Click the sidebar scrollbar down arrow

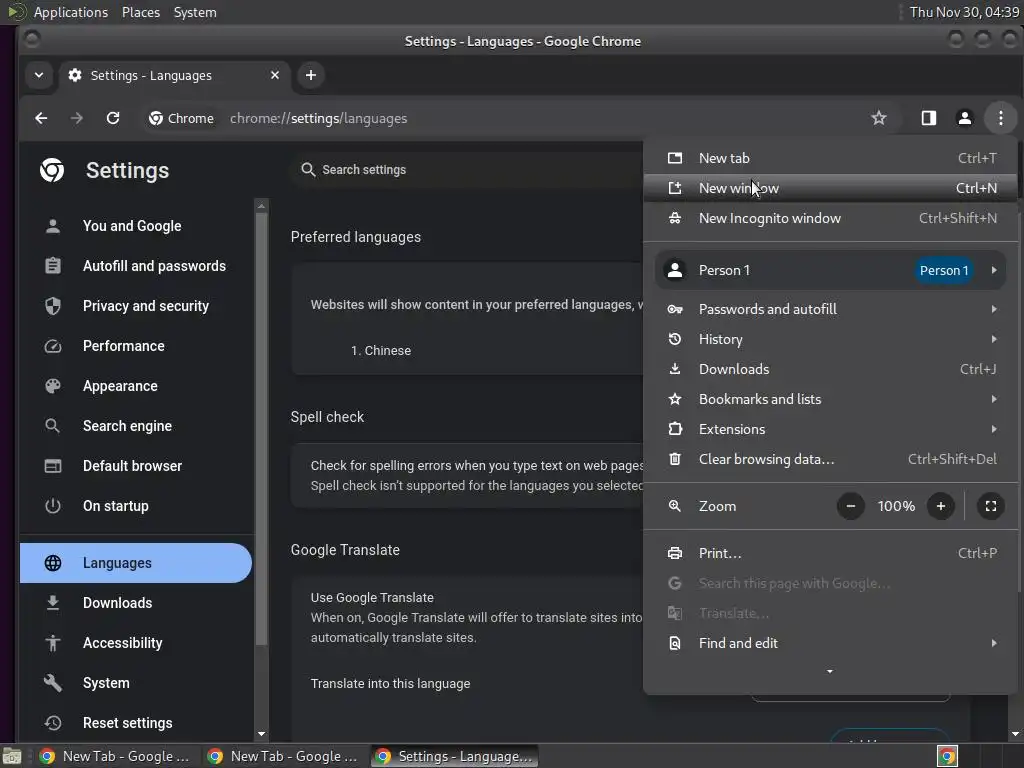pos(261,735)
